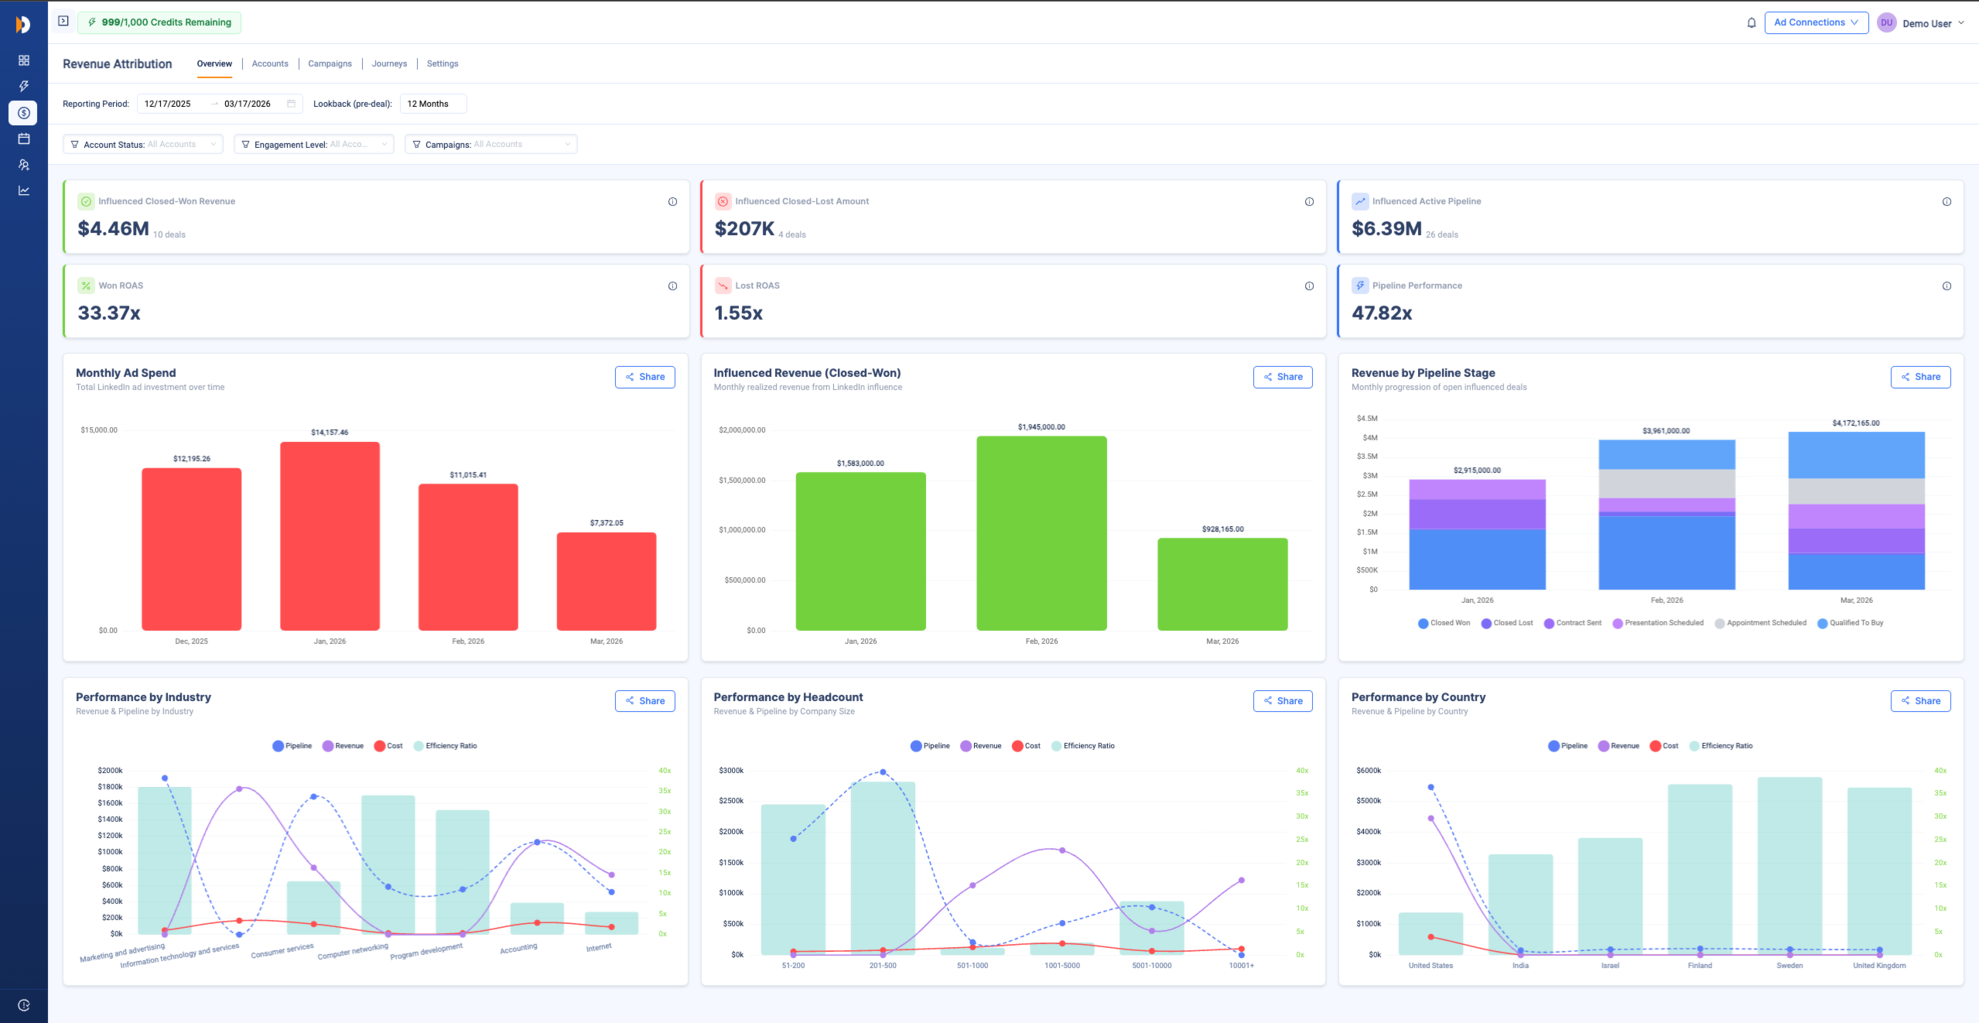Show info for Influenced Closed-Won Revenue
The width and height of the screenshot is (1979, 1023).
[672, 202]
